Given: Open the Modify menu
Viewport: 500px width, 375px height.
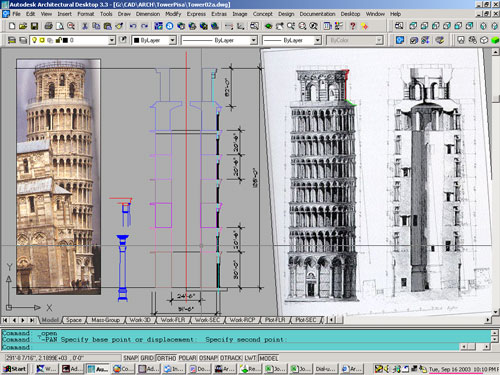Looking at the screenshot, I should click(173, 14).
